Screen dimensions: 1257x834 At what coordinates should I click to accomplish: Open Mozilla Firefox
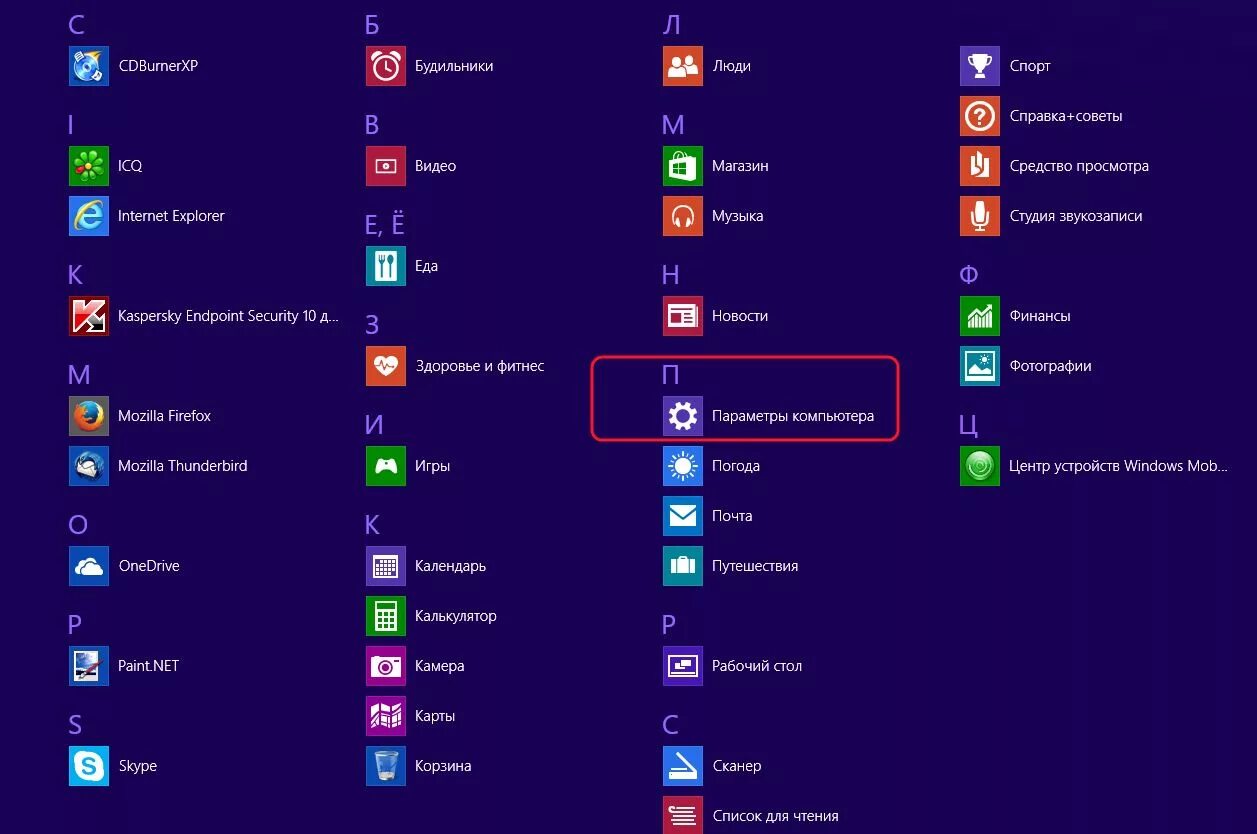89,416
